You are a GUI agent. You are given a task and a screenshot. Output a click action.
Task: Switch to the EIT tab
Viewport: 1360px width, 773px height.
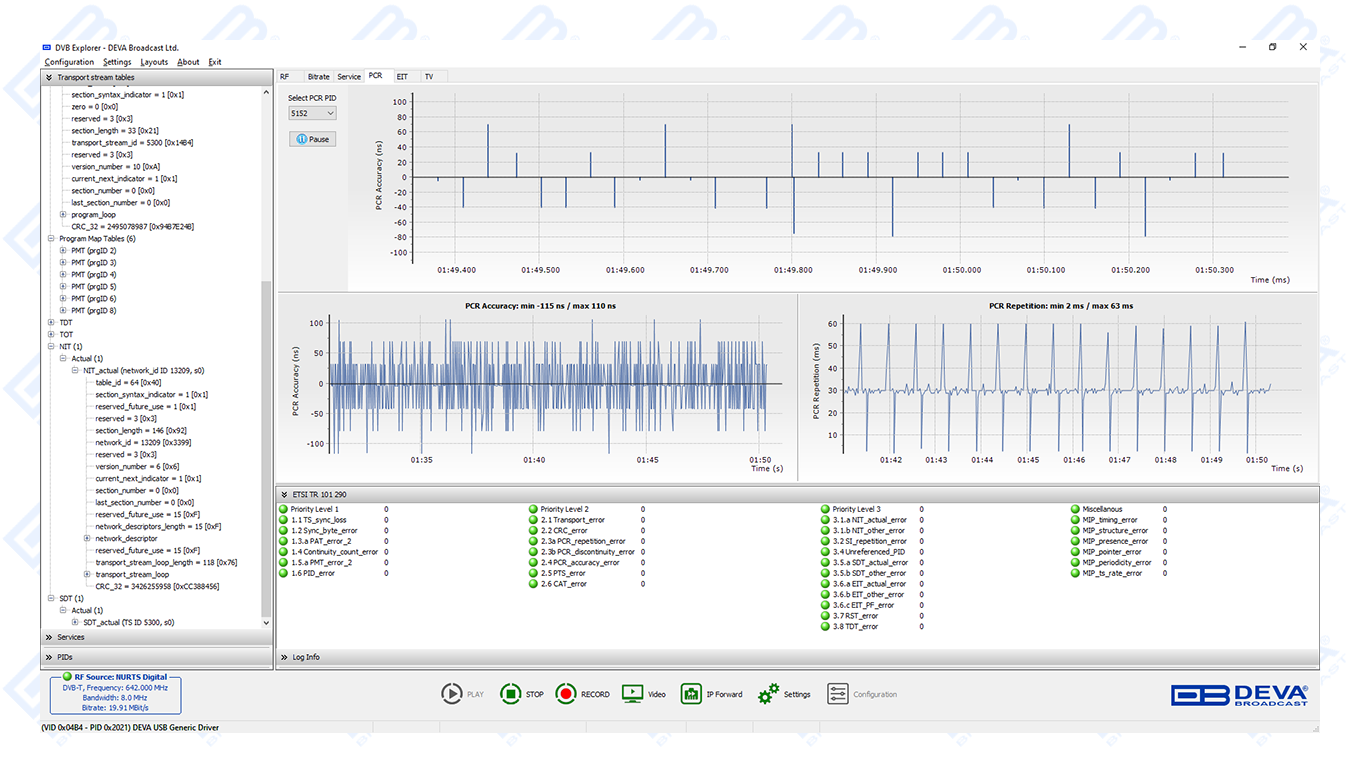tap(402, 77)
